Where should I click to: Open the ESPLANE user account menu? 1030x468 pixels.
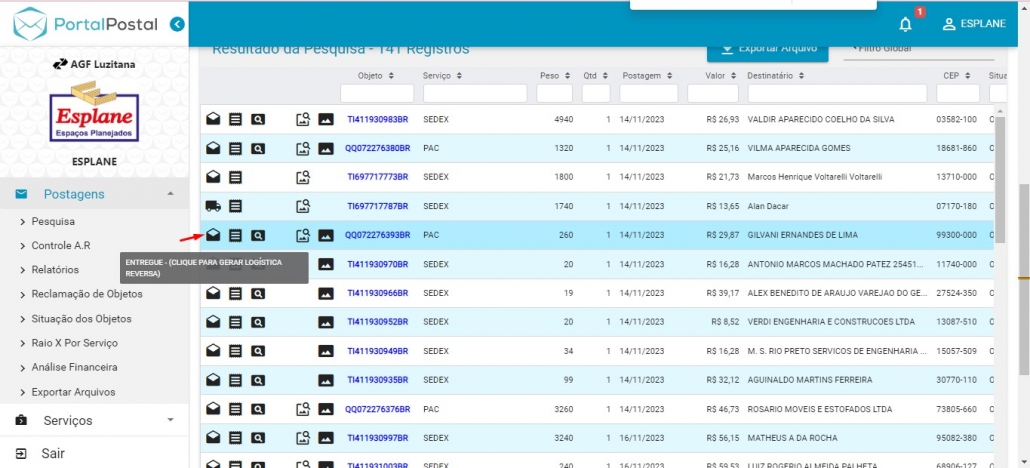point(974,23)
